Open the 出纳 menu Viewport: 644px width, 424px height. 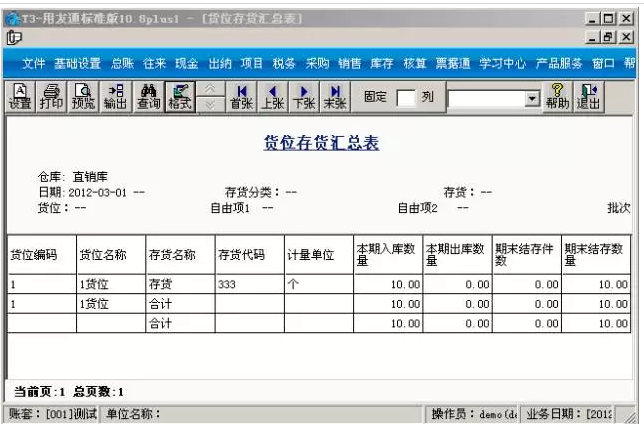click(220, 63)
